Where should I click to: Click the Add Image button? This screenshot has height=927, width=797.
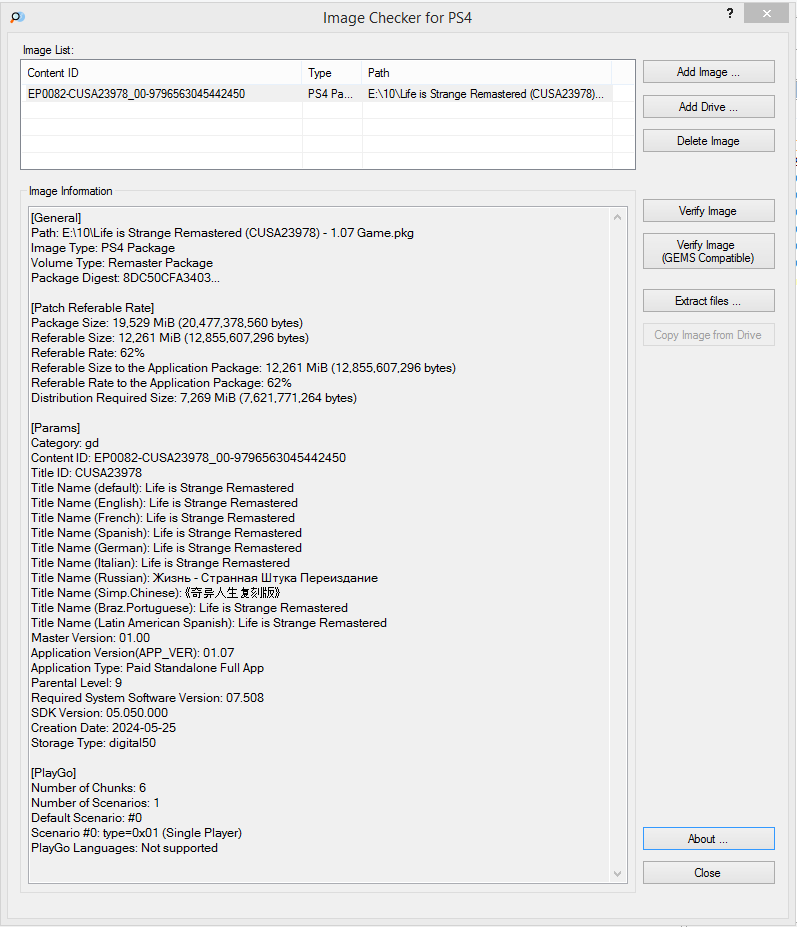point(708,72)
